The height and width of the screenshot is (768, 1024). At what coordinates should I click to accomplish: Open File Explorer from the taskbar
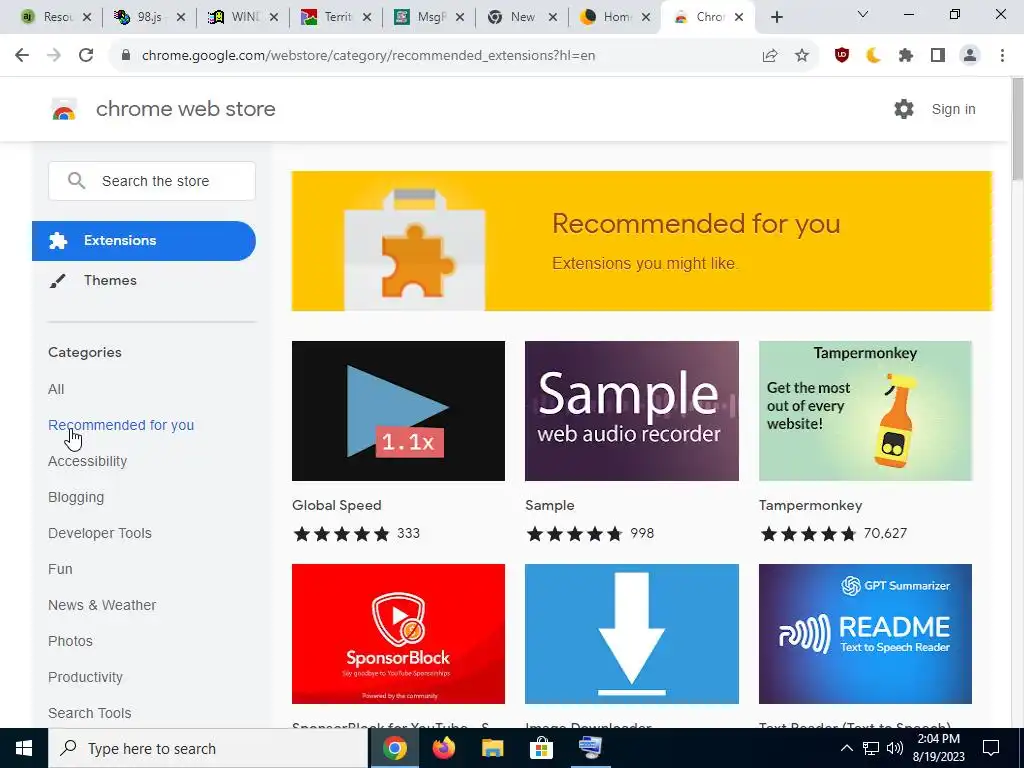tap(492, 748)
